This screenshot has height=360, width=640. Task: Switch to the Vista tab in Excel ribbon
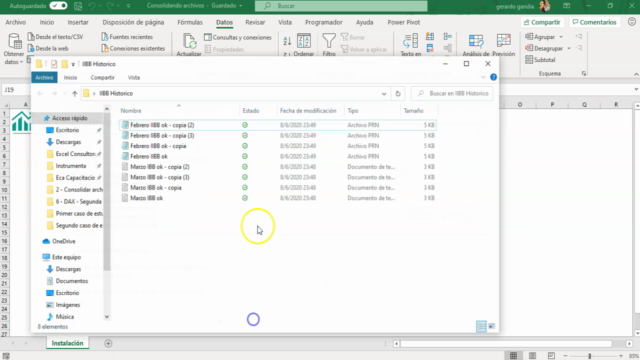pos(285,22)
